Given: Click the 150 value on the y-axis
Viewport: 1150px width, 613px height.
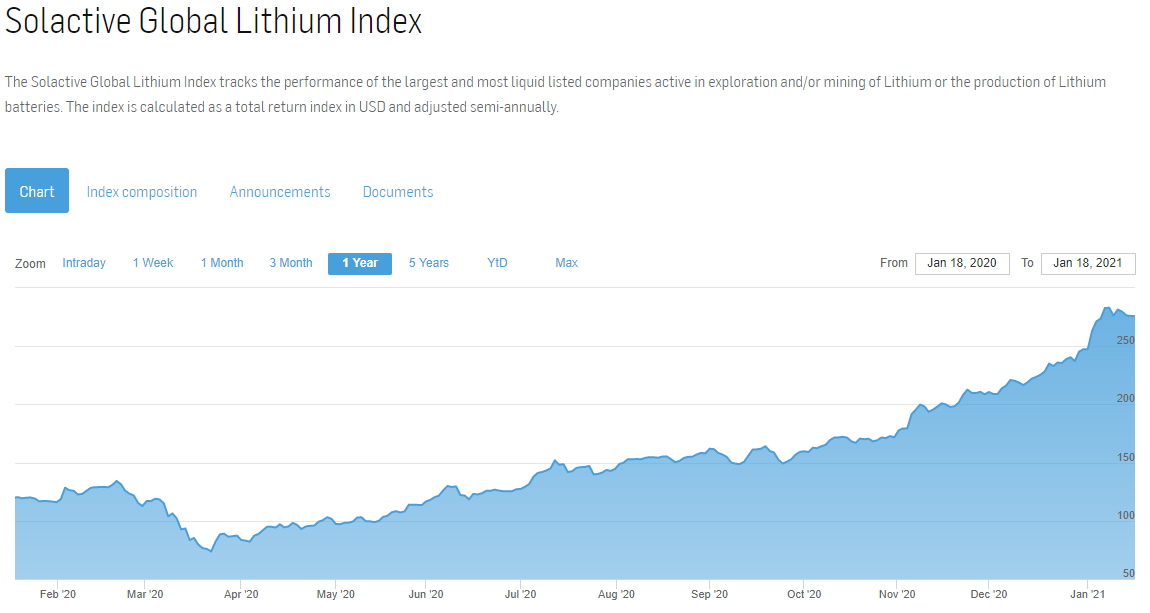Looking at the screenshot, I should click(x=1125, y=457).
